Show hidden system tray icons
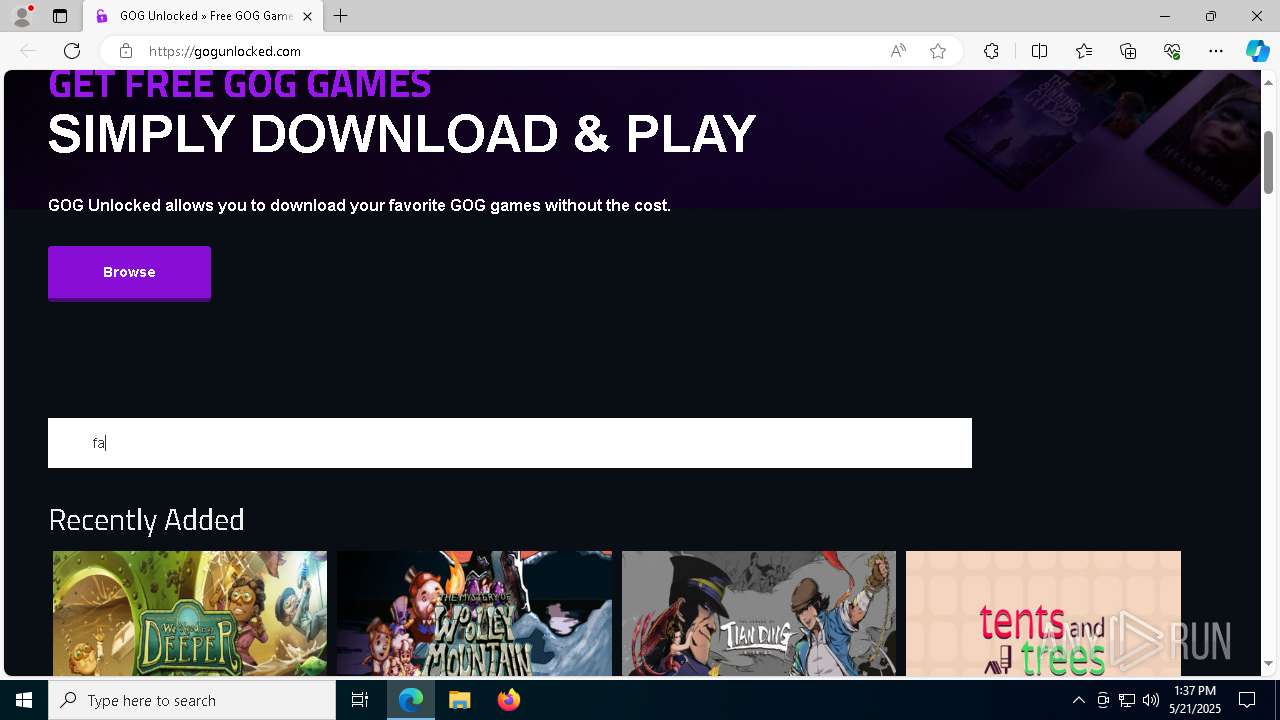The image size is (1280, 720). (1078, 700)
